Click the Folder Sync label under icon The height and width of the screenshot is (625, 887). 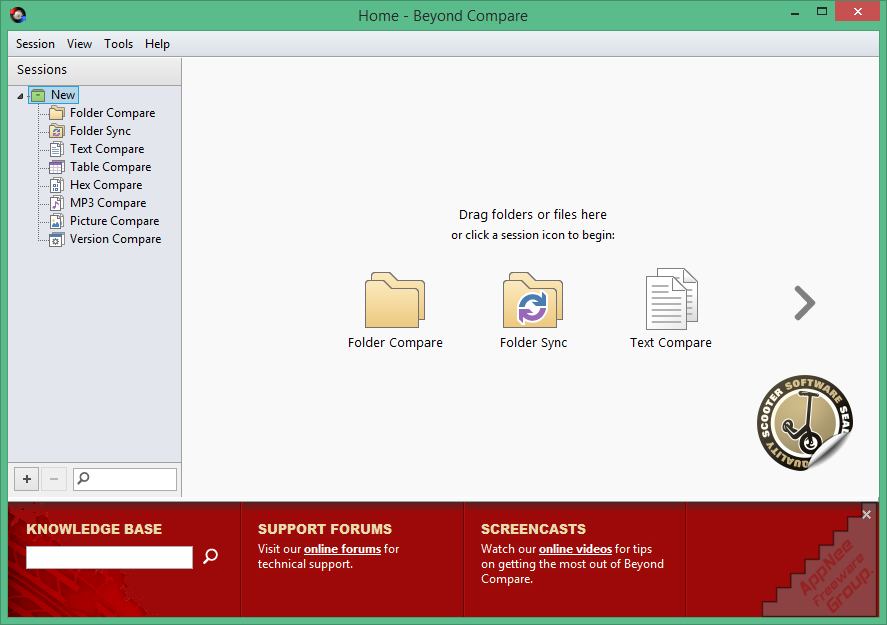(533, 343)
